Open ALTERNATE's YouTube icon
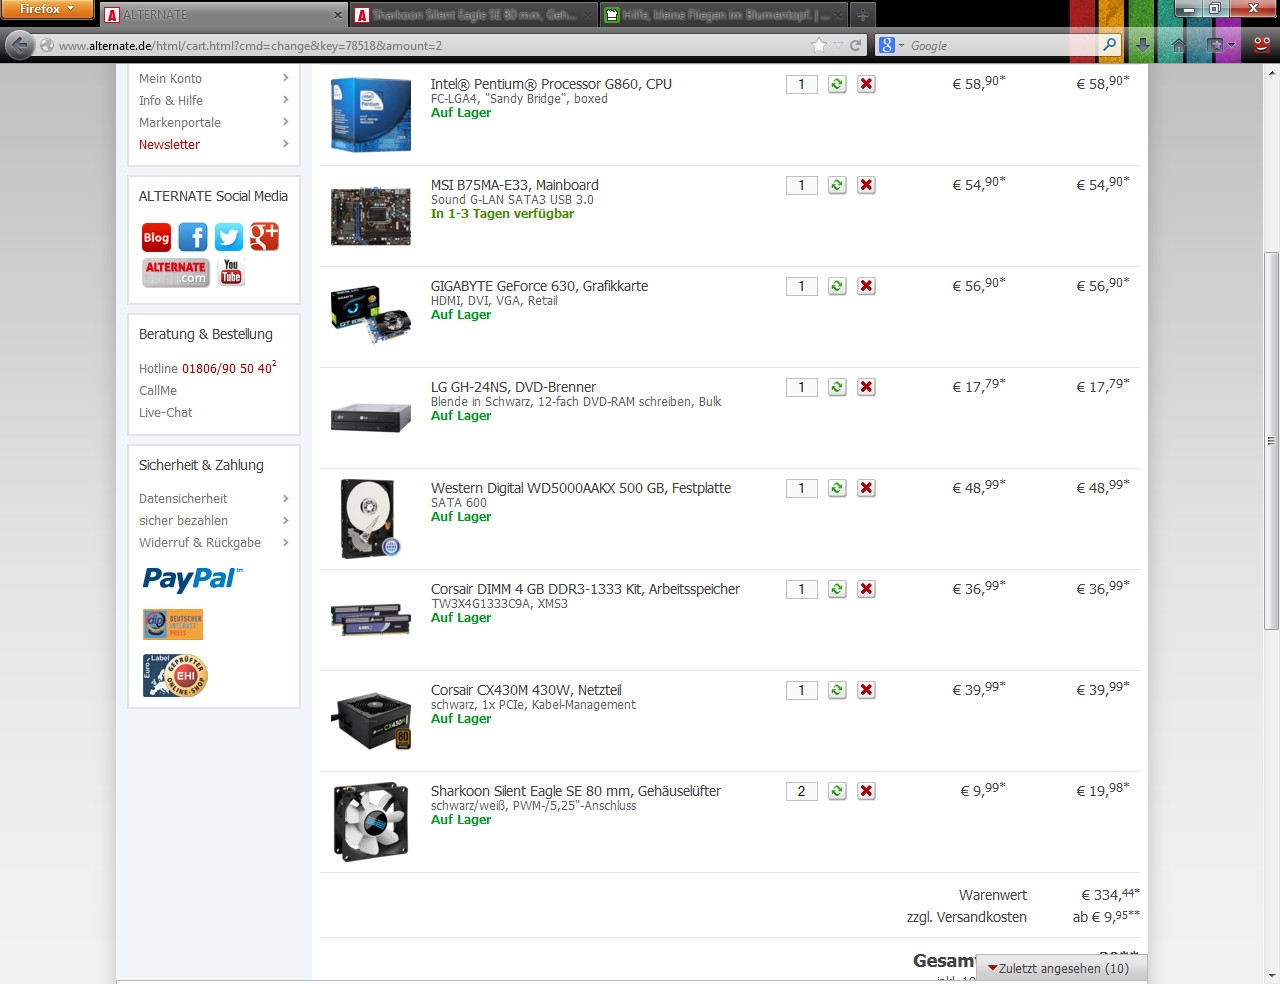 pyautogui.click(x=231, y=272)
